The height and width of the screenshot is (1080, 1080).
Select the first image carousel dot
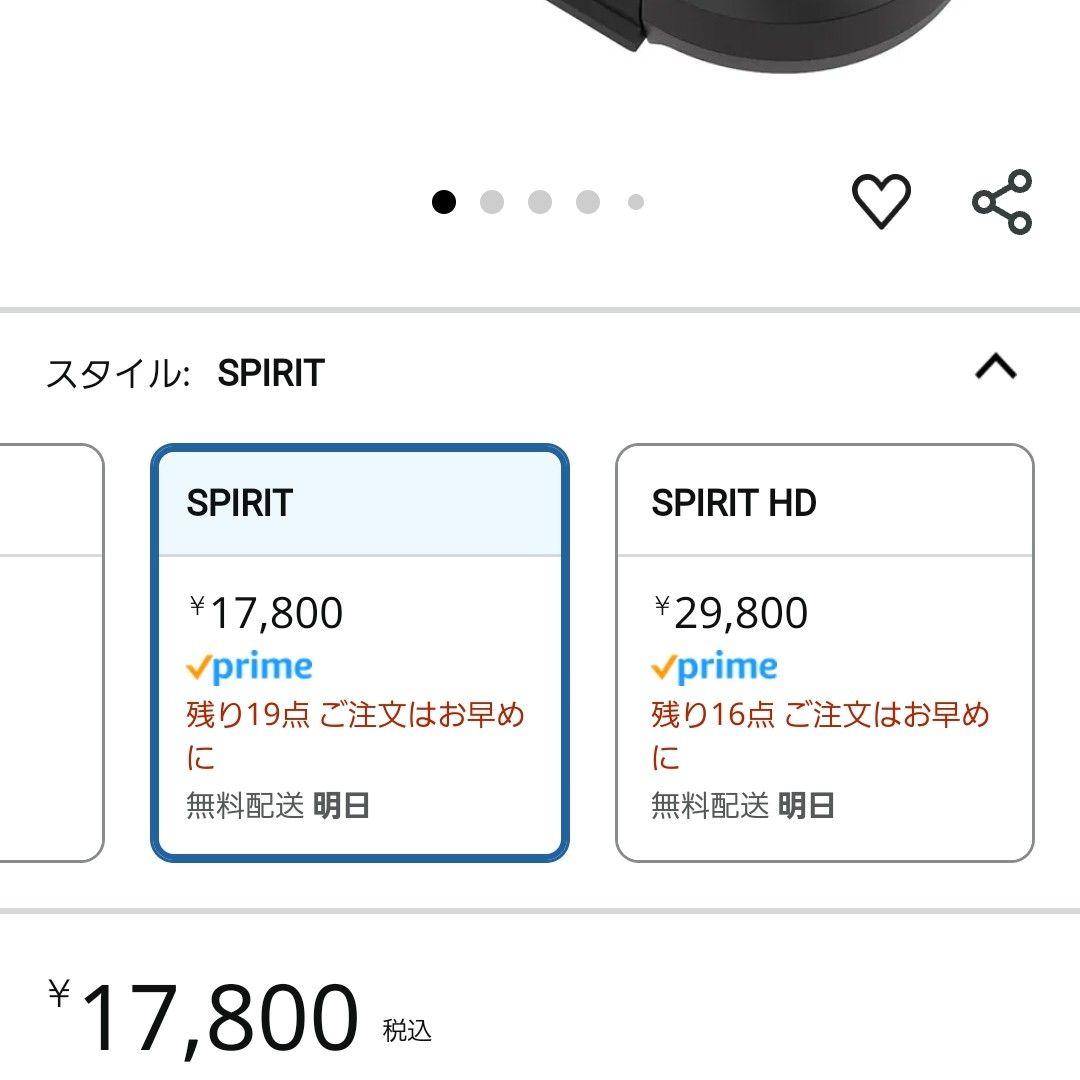click(443, 203)
